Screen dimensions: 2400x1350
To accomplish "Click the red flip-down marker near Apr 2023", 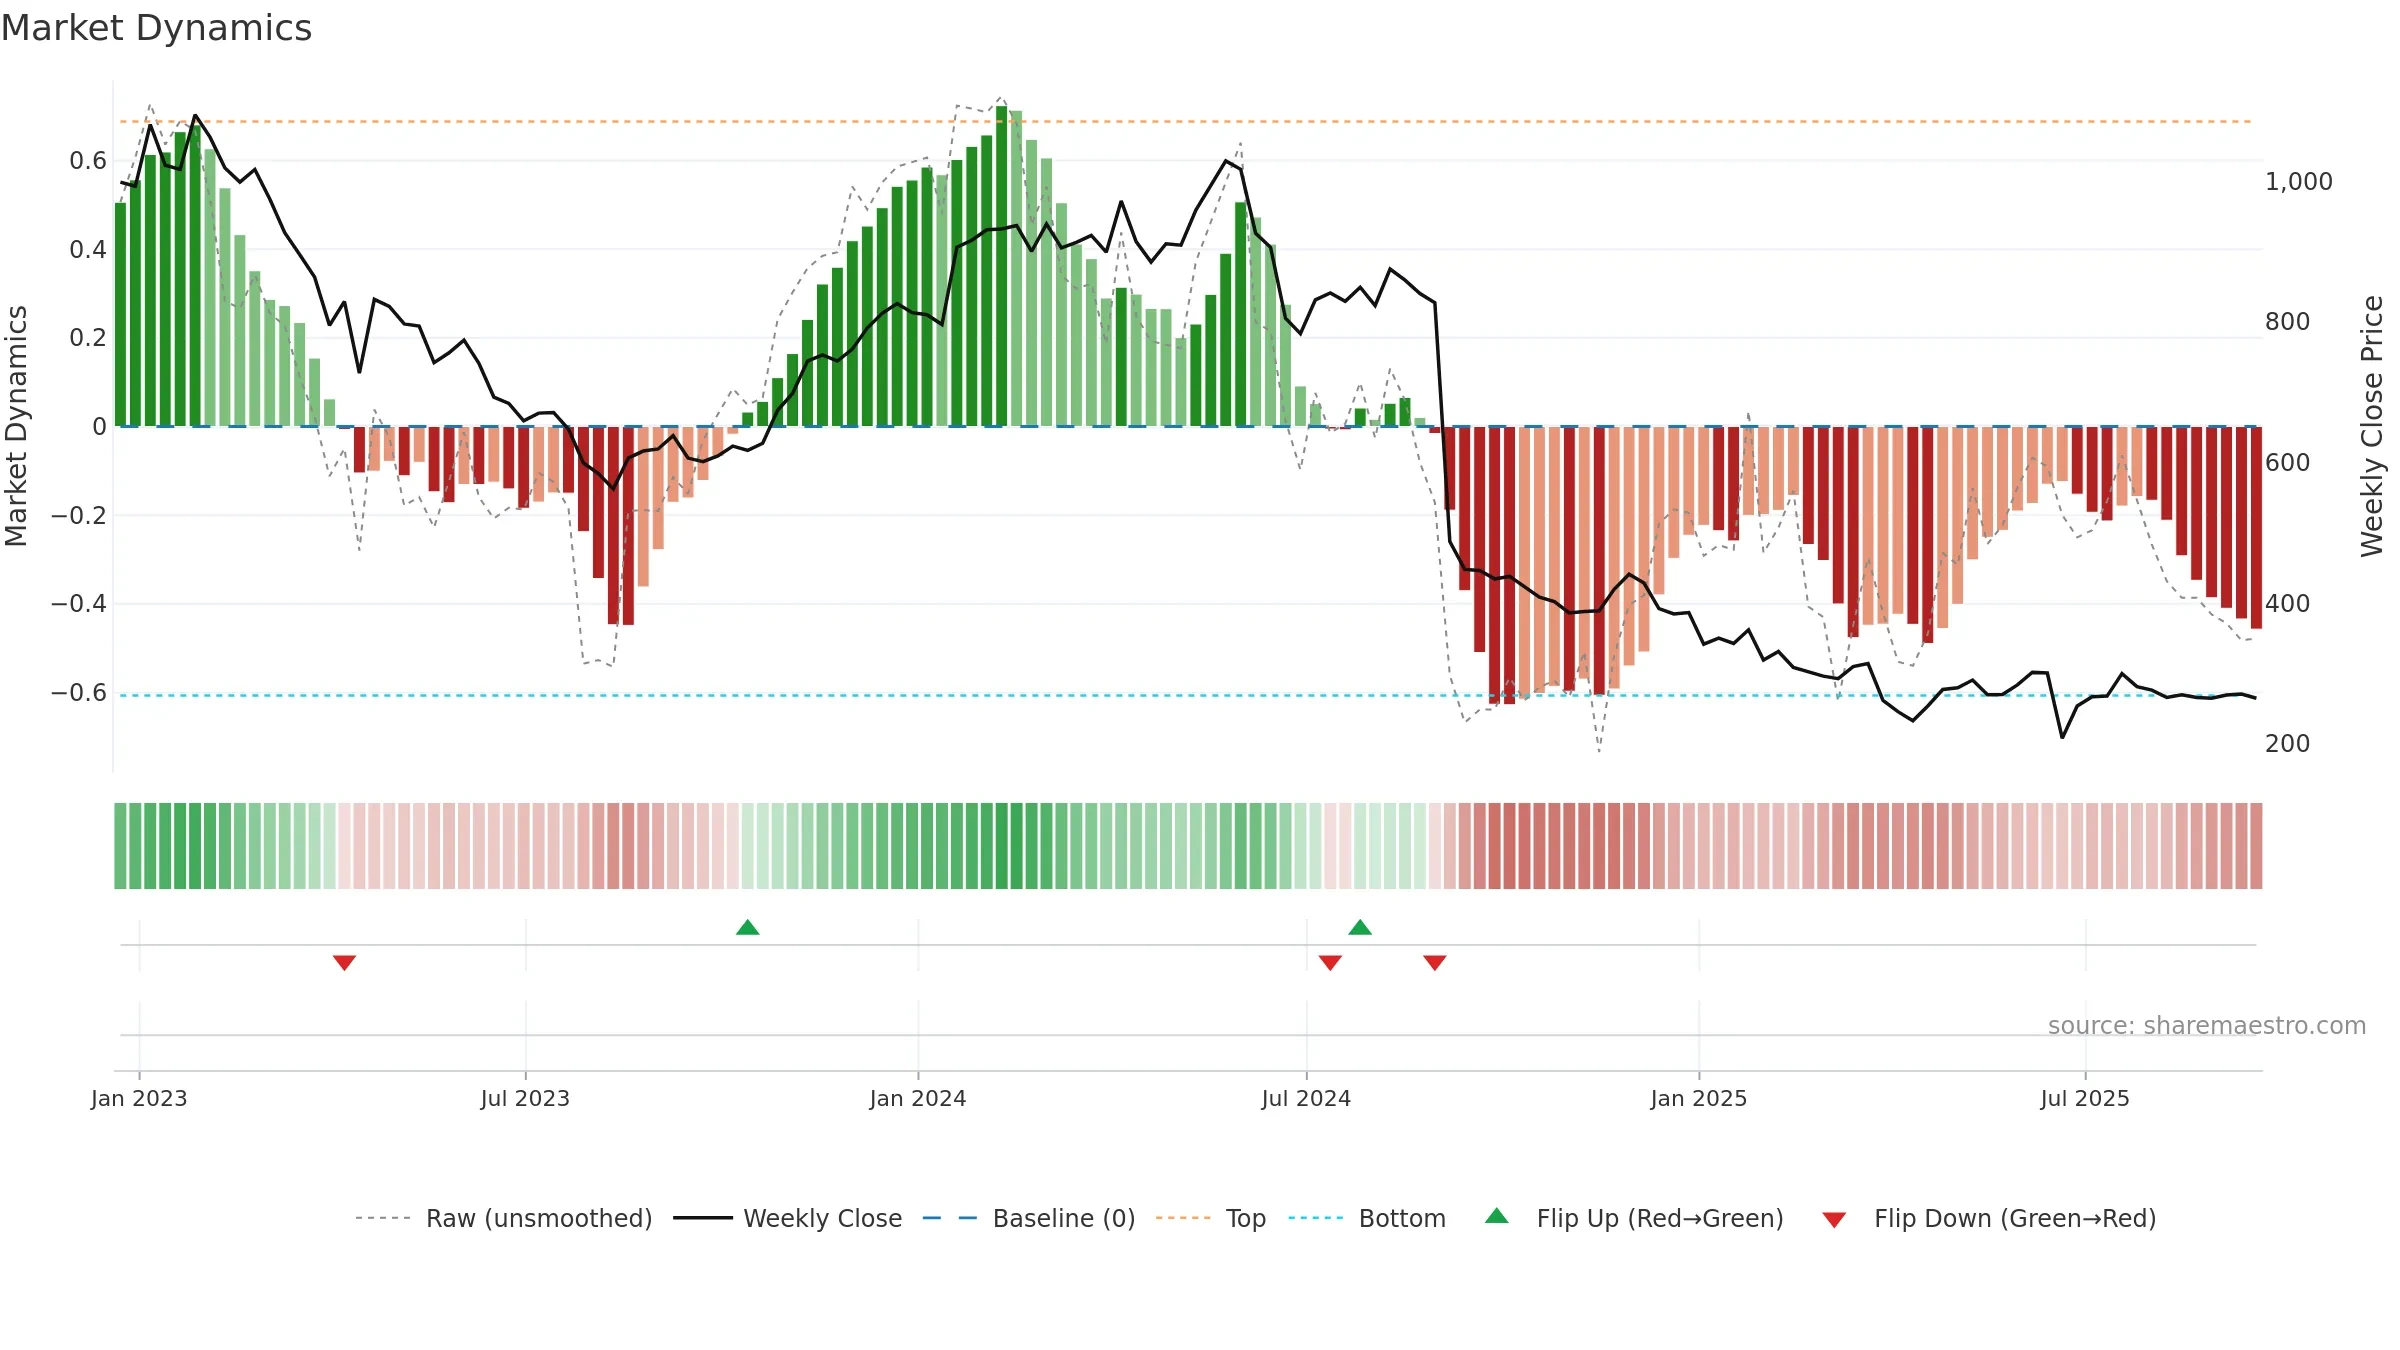I will click(x=344, y=962).
